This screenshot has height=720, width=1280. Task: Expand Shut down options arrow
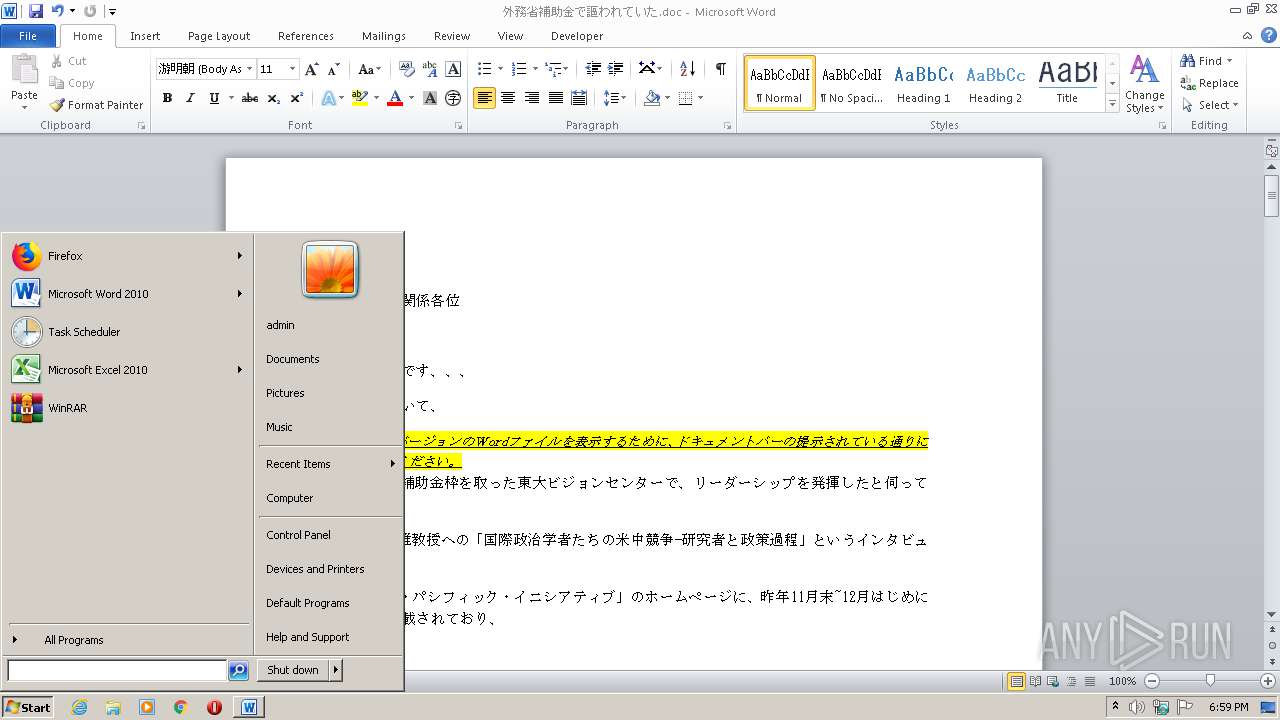coord(336,670)
